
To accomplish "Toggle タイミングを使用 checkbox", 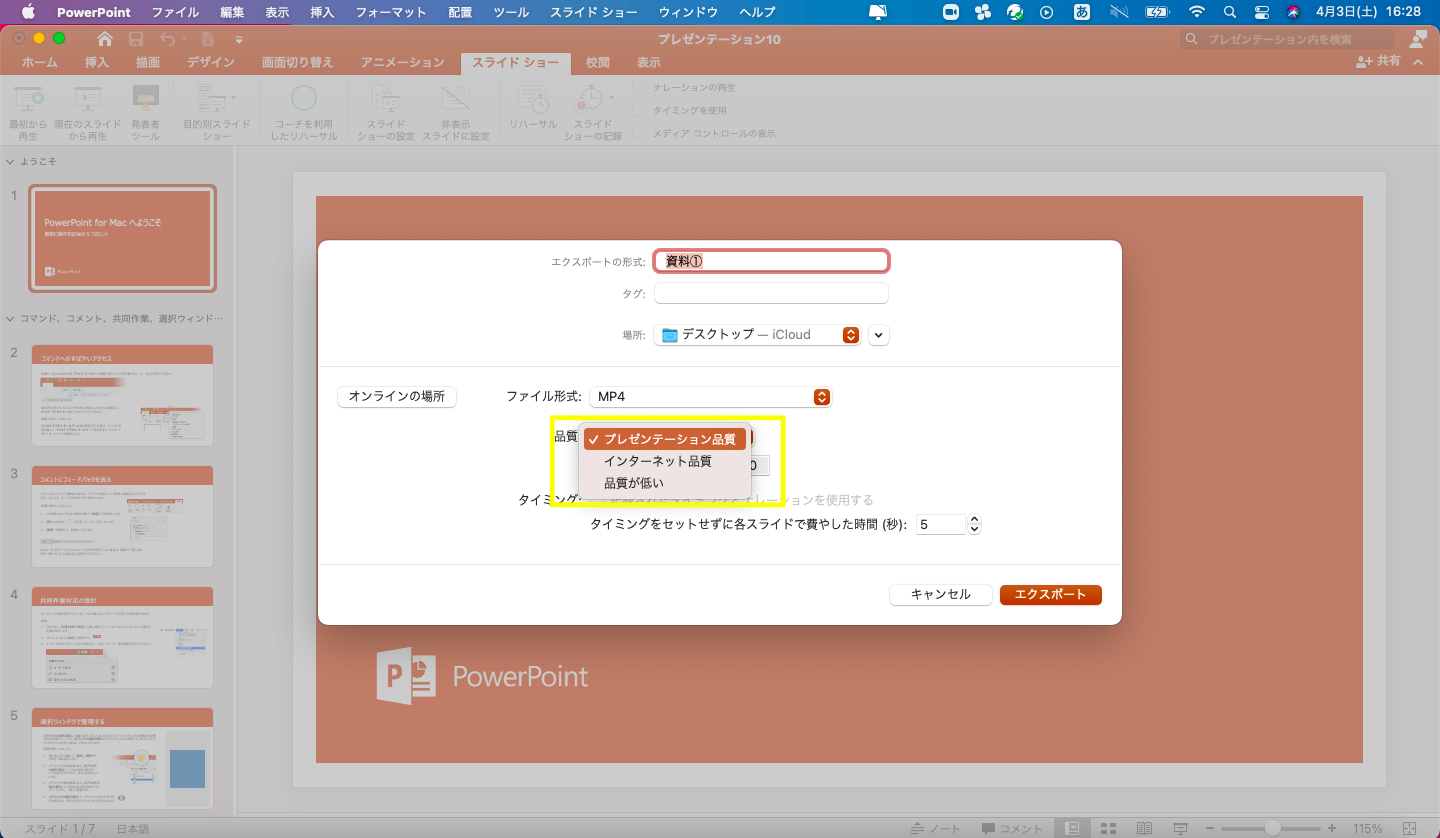I will [x=639, y=110].
